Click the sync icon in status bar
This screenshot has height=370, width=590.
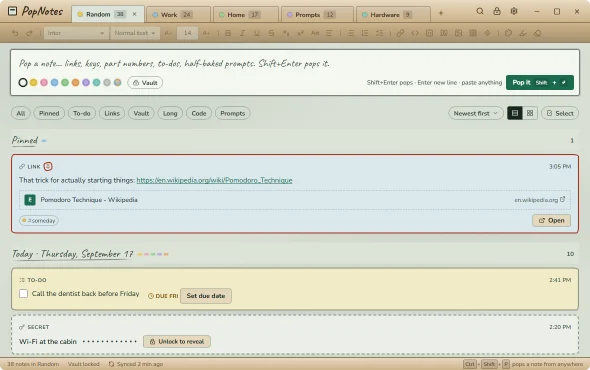(111, 364)
